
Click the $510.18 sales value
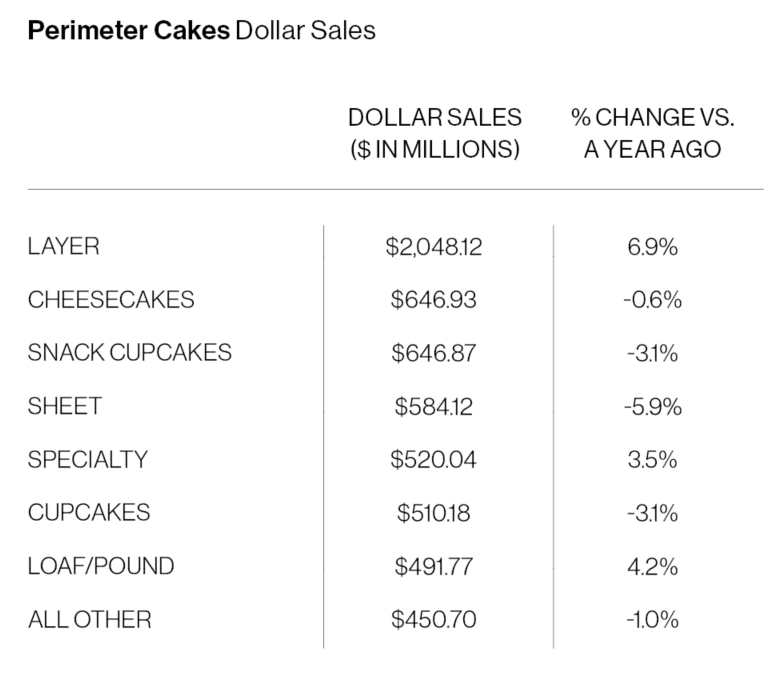(434, 513)
